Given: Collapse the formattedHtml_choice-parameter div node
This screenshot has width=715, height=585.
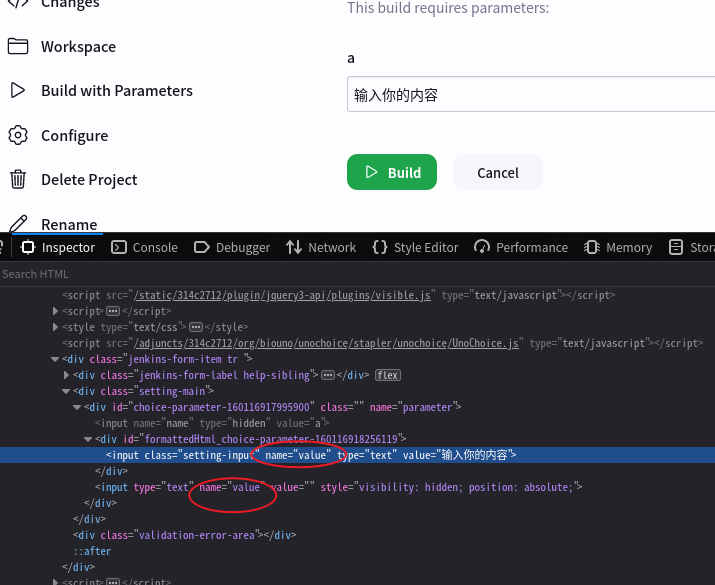Looking at the screenshot, I should [x=88, y=439].
